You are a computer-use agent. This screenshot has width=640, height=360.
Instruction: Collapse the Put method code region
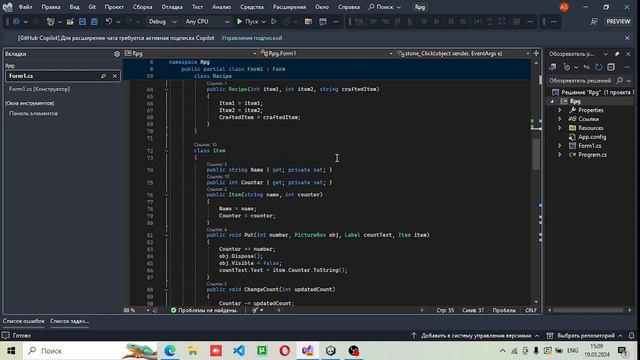(166, 235)
